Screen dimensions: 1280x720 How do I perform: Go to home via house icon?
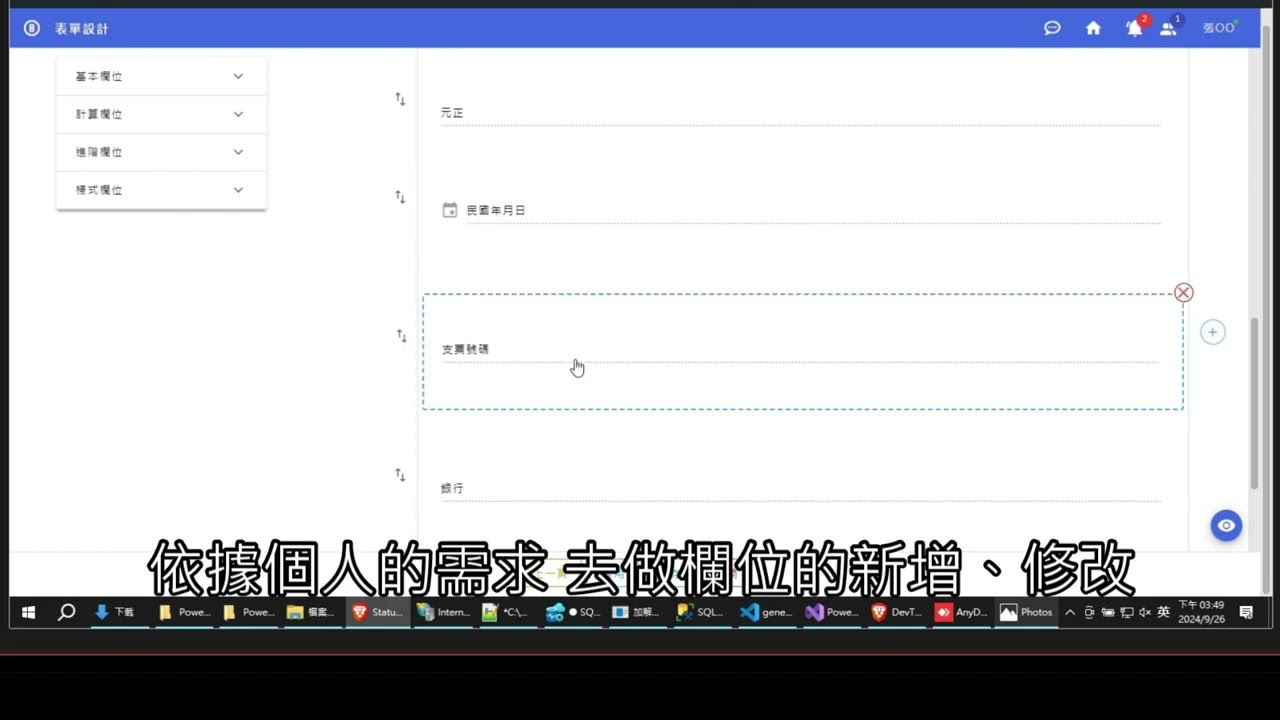[1093, 28]
